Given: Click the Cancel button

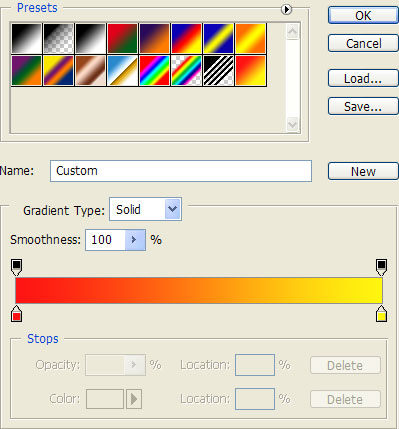Looking at the screenshot, I should [363, 43].
